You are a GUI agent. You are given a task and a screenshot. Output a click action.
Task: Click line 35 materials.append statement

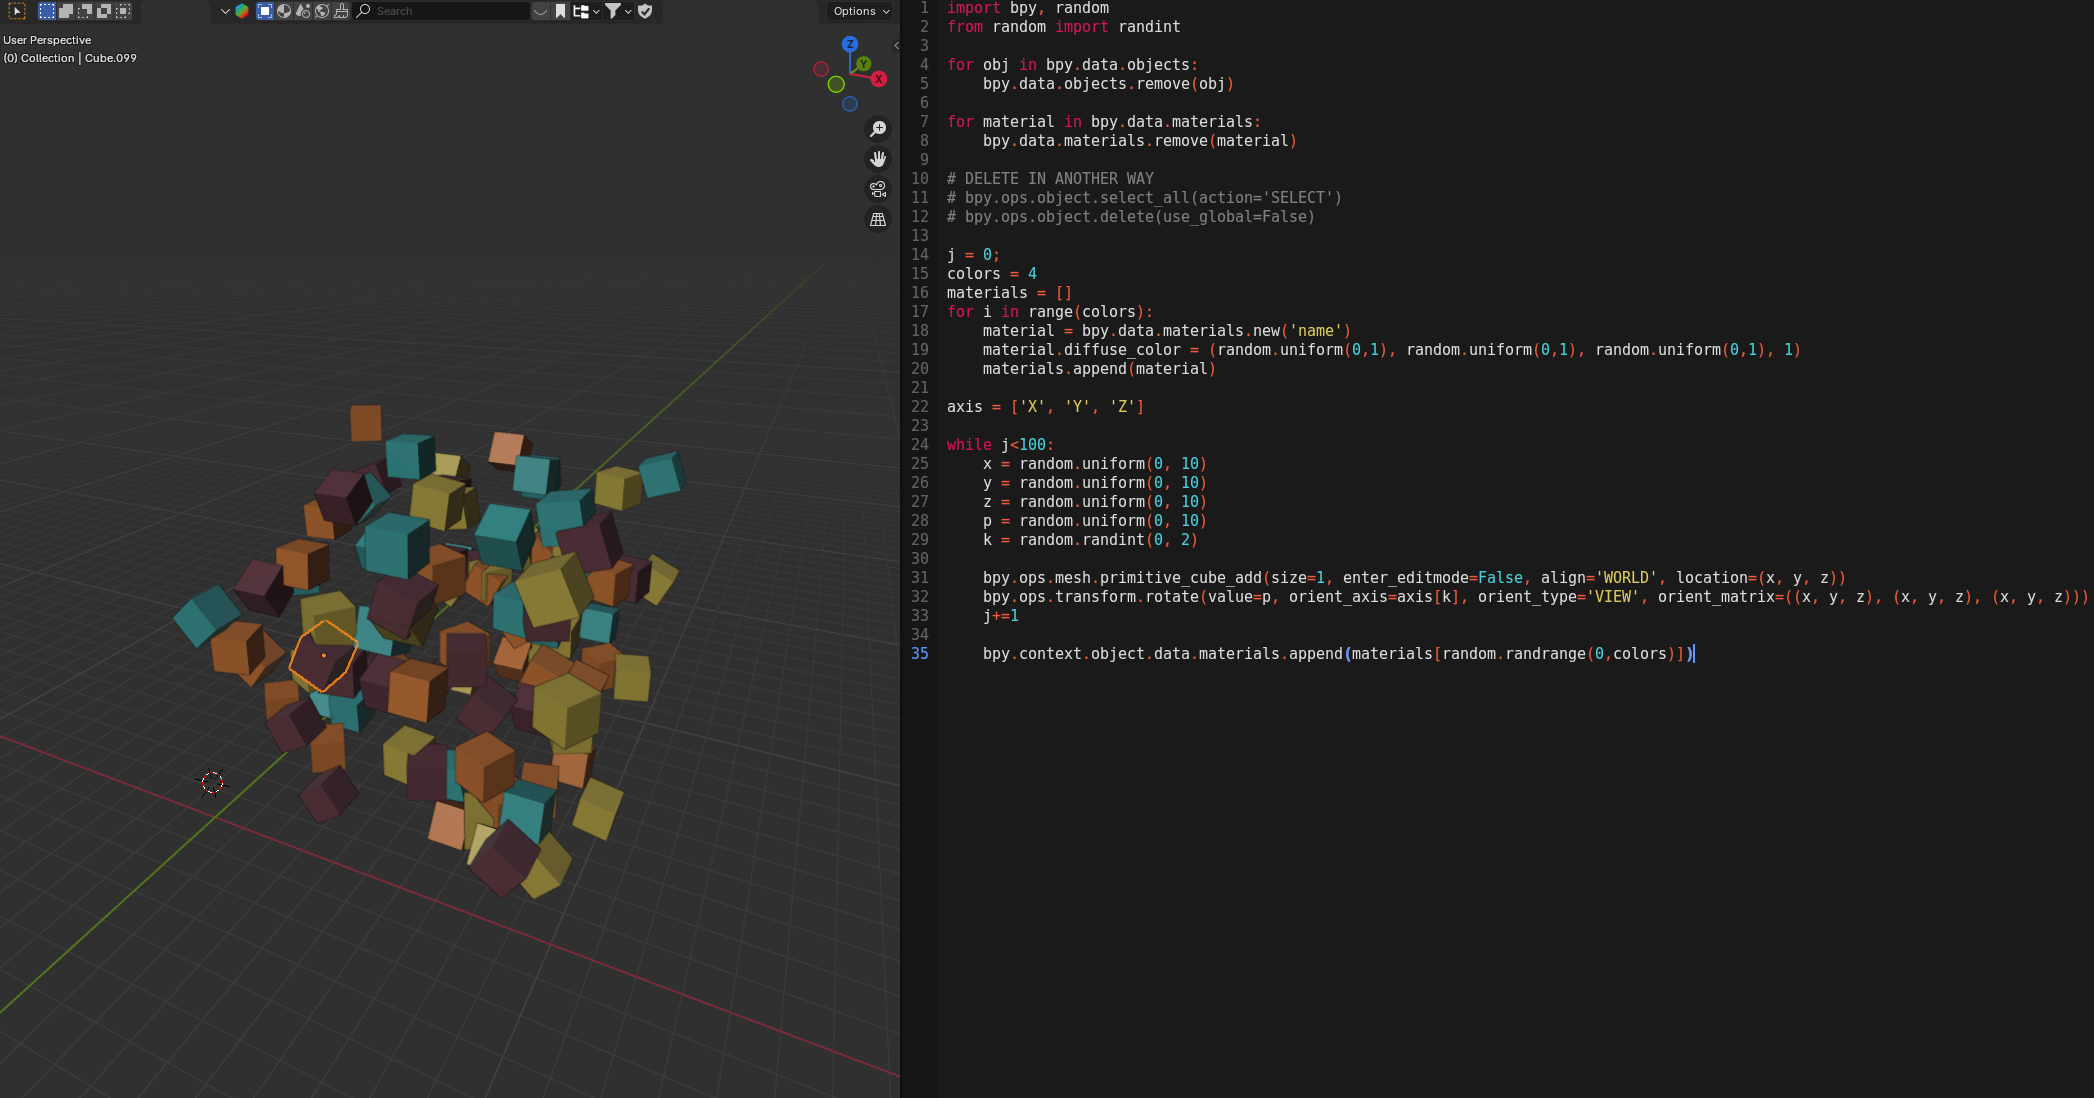1338,654
